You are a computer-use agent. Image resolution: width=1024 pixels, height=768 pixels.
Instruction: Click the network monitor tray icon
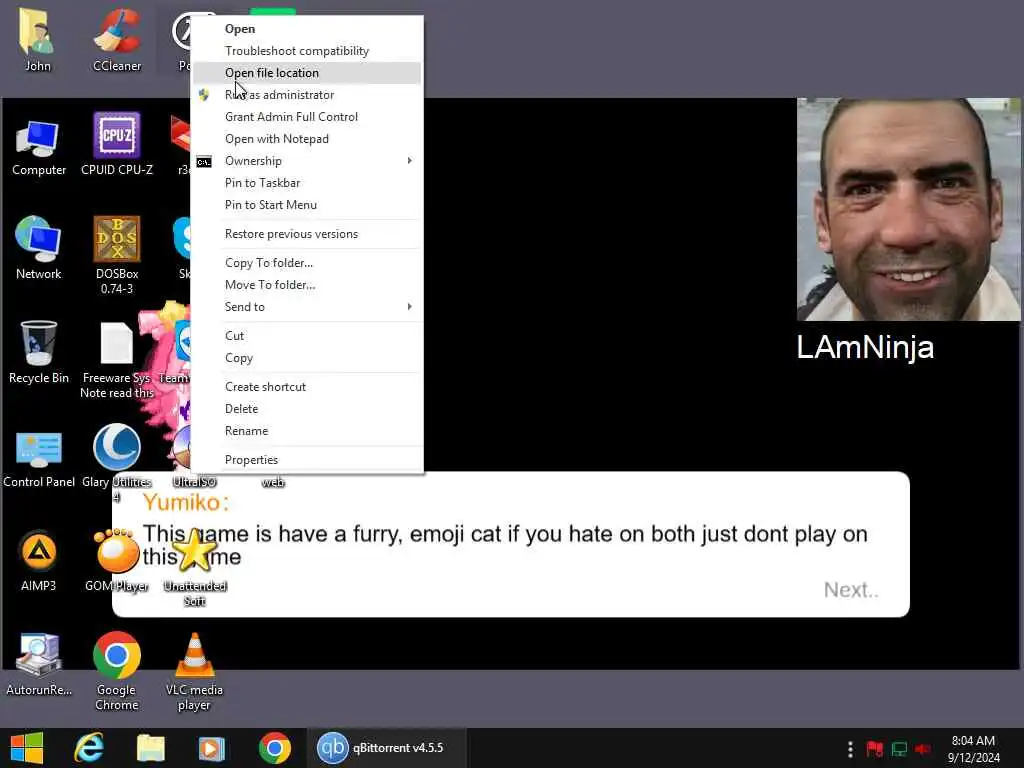(x=899, y=748)
